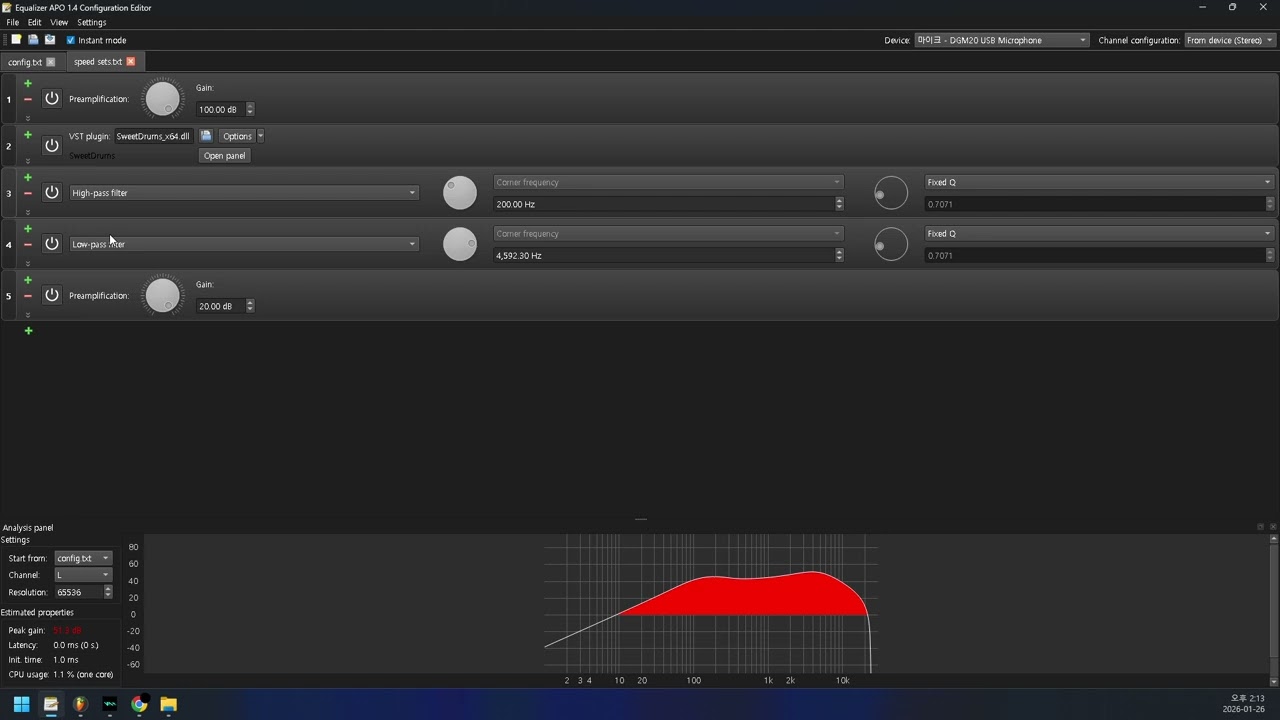
Task: Click the Low-pass Q knob
Action: click(891, 244)
